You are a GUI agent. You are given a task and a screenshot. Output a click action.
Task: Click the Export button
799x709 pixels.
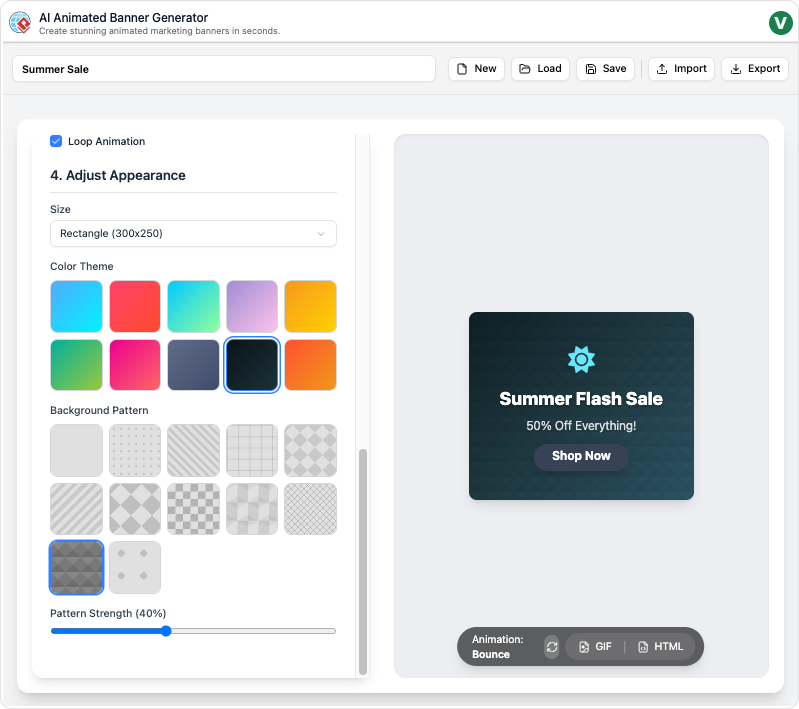(x=755, y=69)
